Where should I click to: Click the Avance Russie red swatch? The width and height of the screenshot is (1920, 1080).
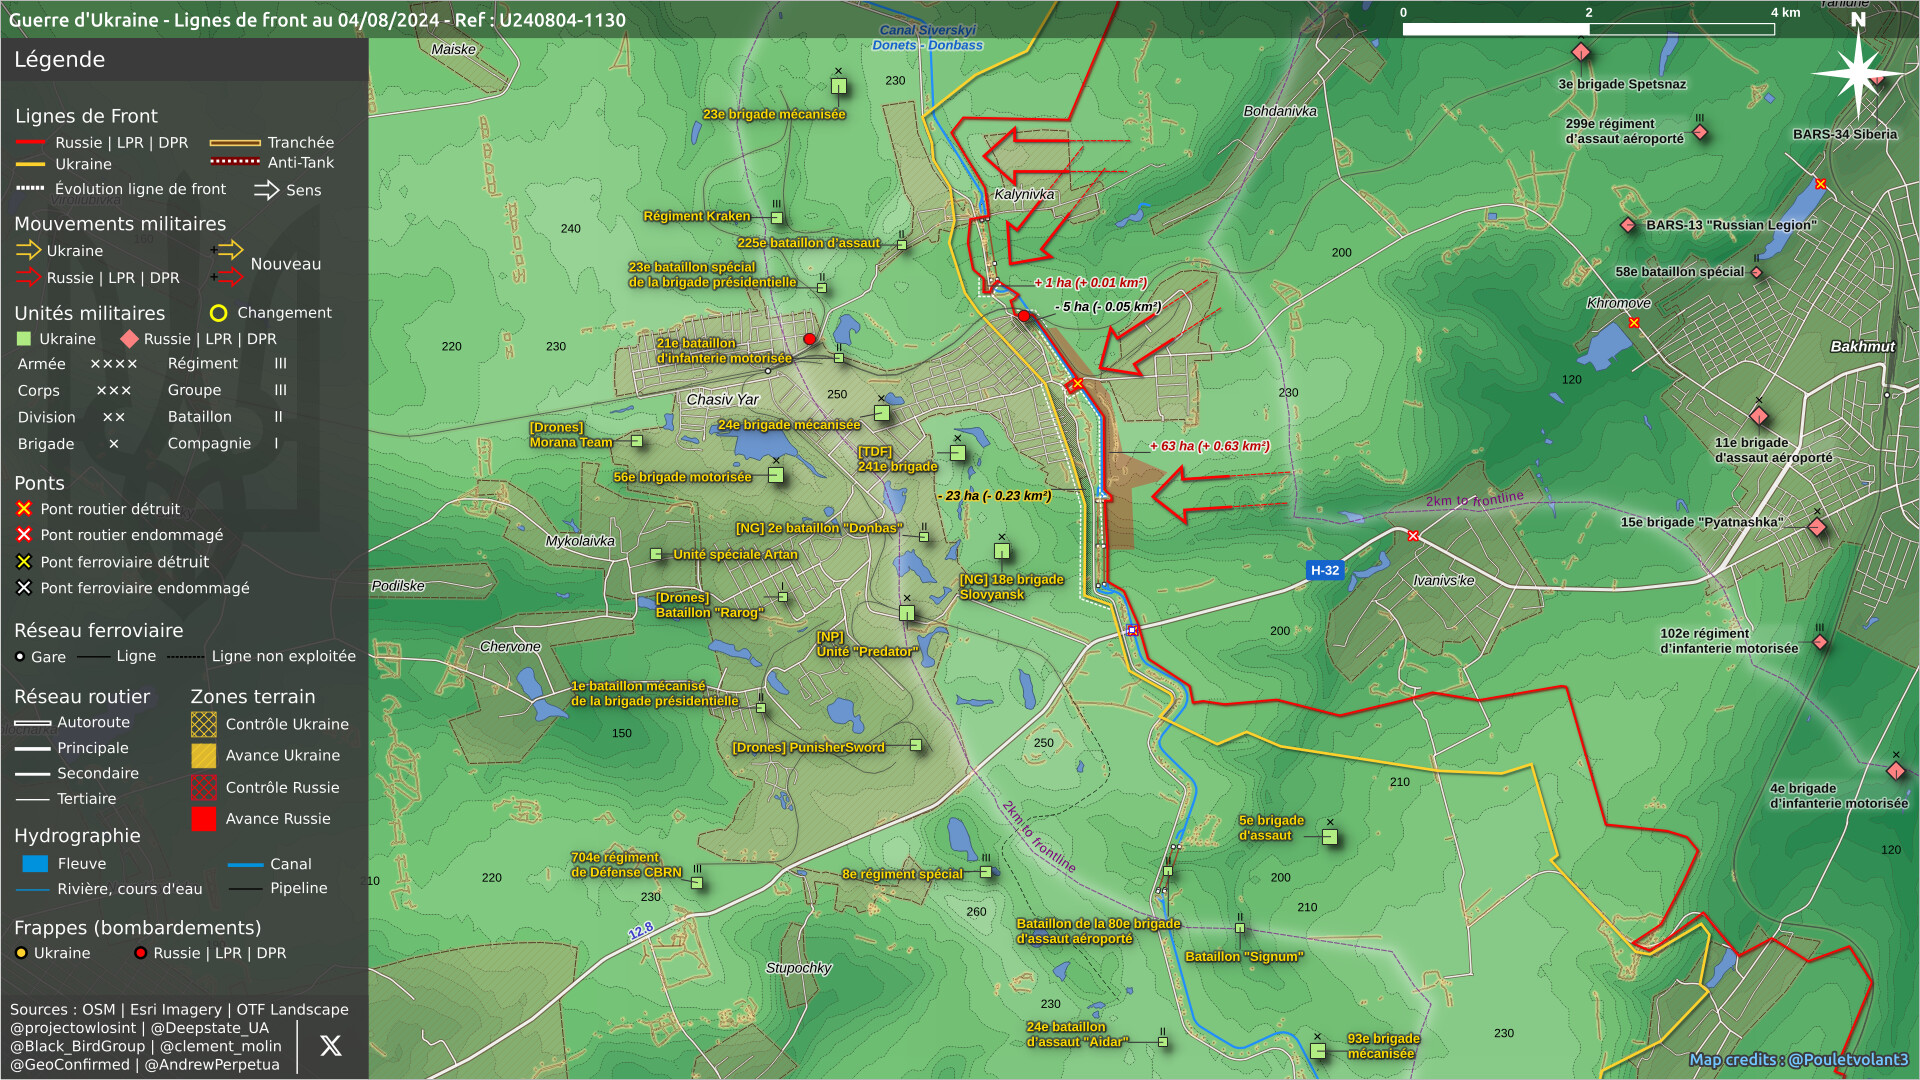coord(204,819)
